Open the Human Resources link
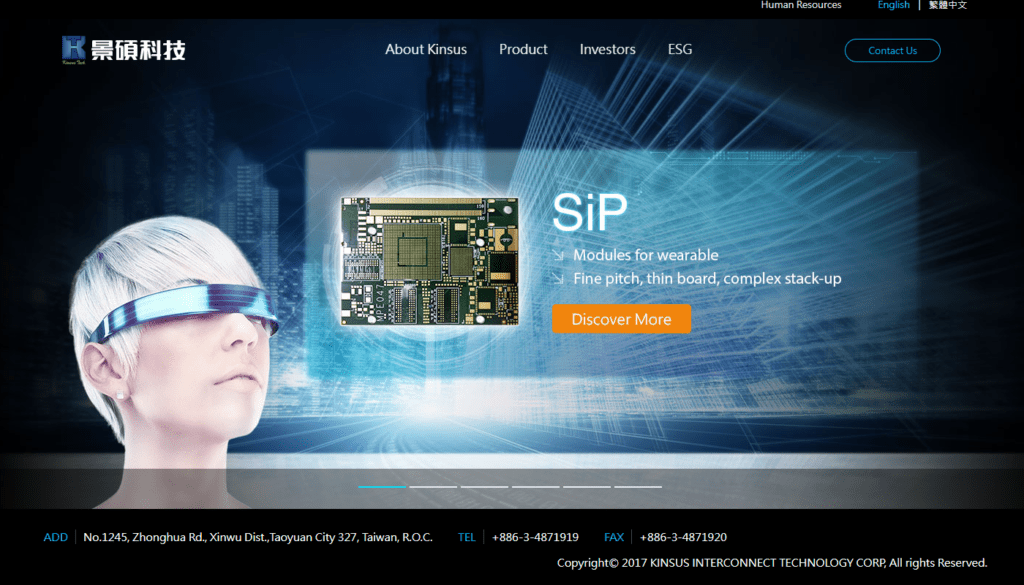 point(801,5)
